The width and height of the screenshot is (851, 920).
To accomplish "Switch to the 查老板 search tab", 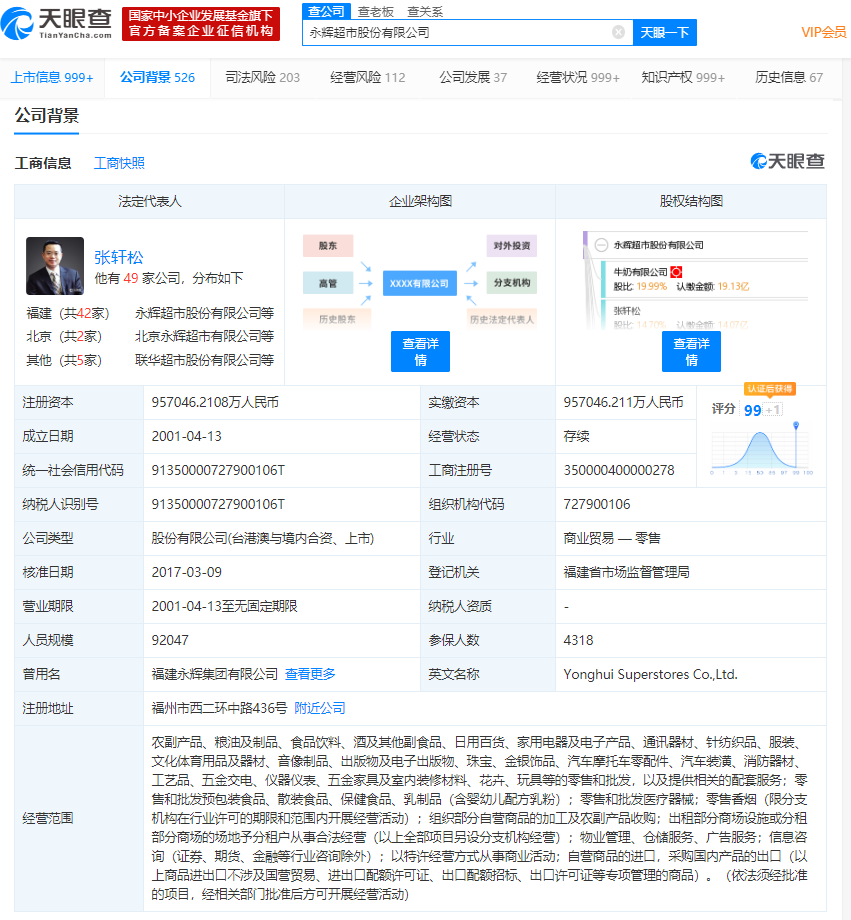I will (x=376, y=11).
